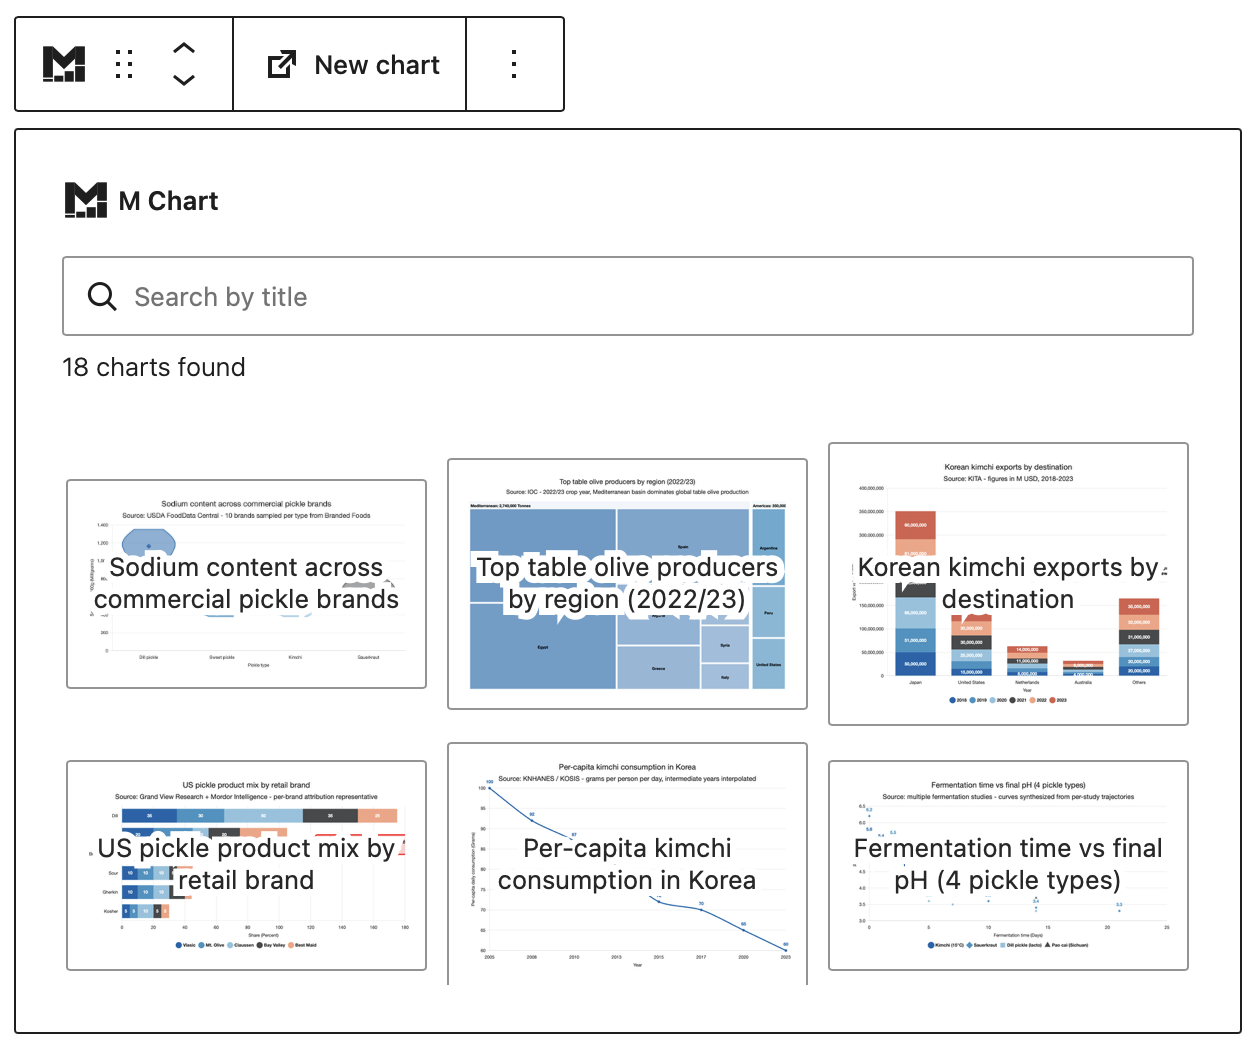The image size is (1258, 1049).
Task: Choose Korean kimchi exports by destination chart
Action: pyautogui.click(x=1008, y=584)
